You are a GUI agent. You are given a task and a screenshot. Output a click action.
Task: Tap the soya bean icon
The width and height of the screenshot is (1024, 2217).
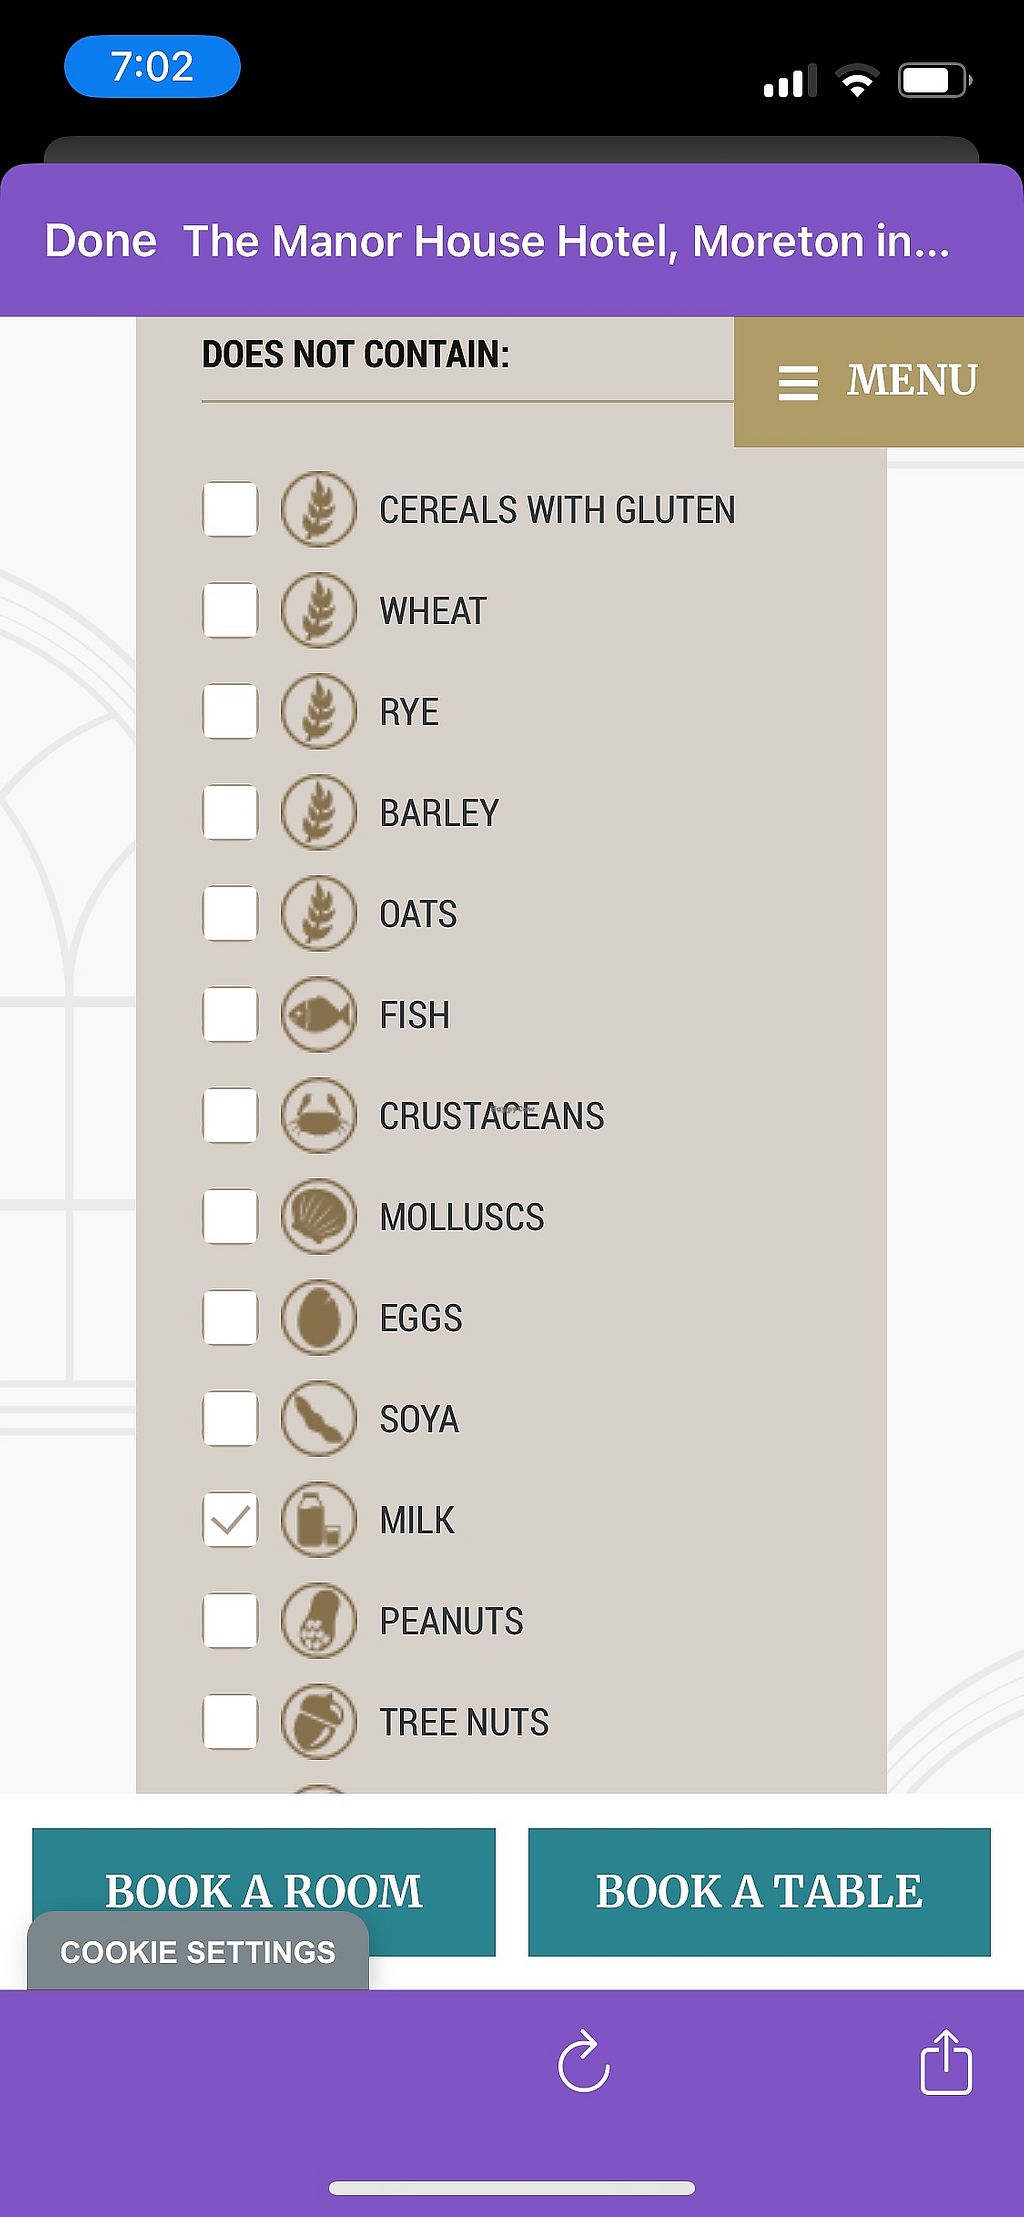coord(318,1419)
